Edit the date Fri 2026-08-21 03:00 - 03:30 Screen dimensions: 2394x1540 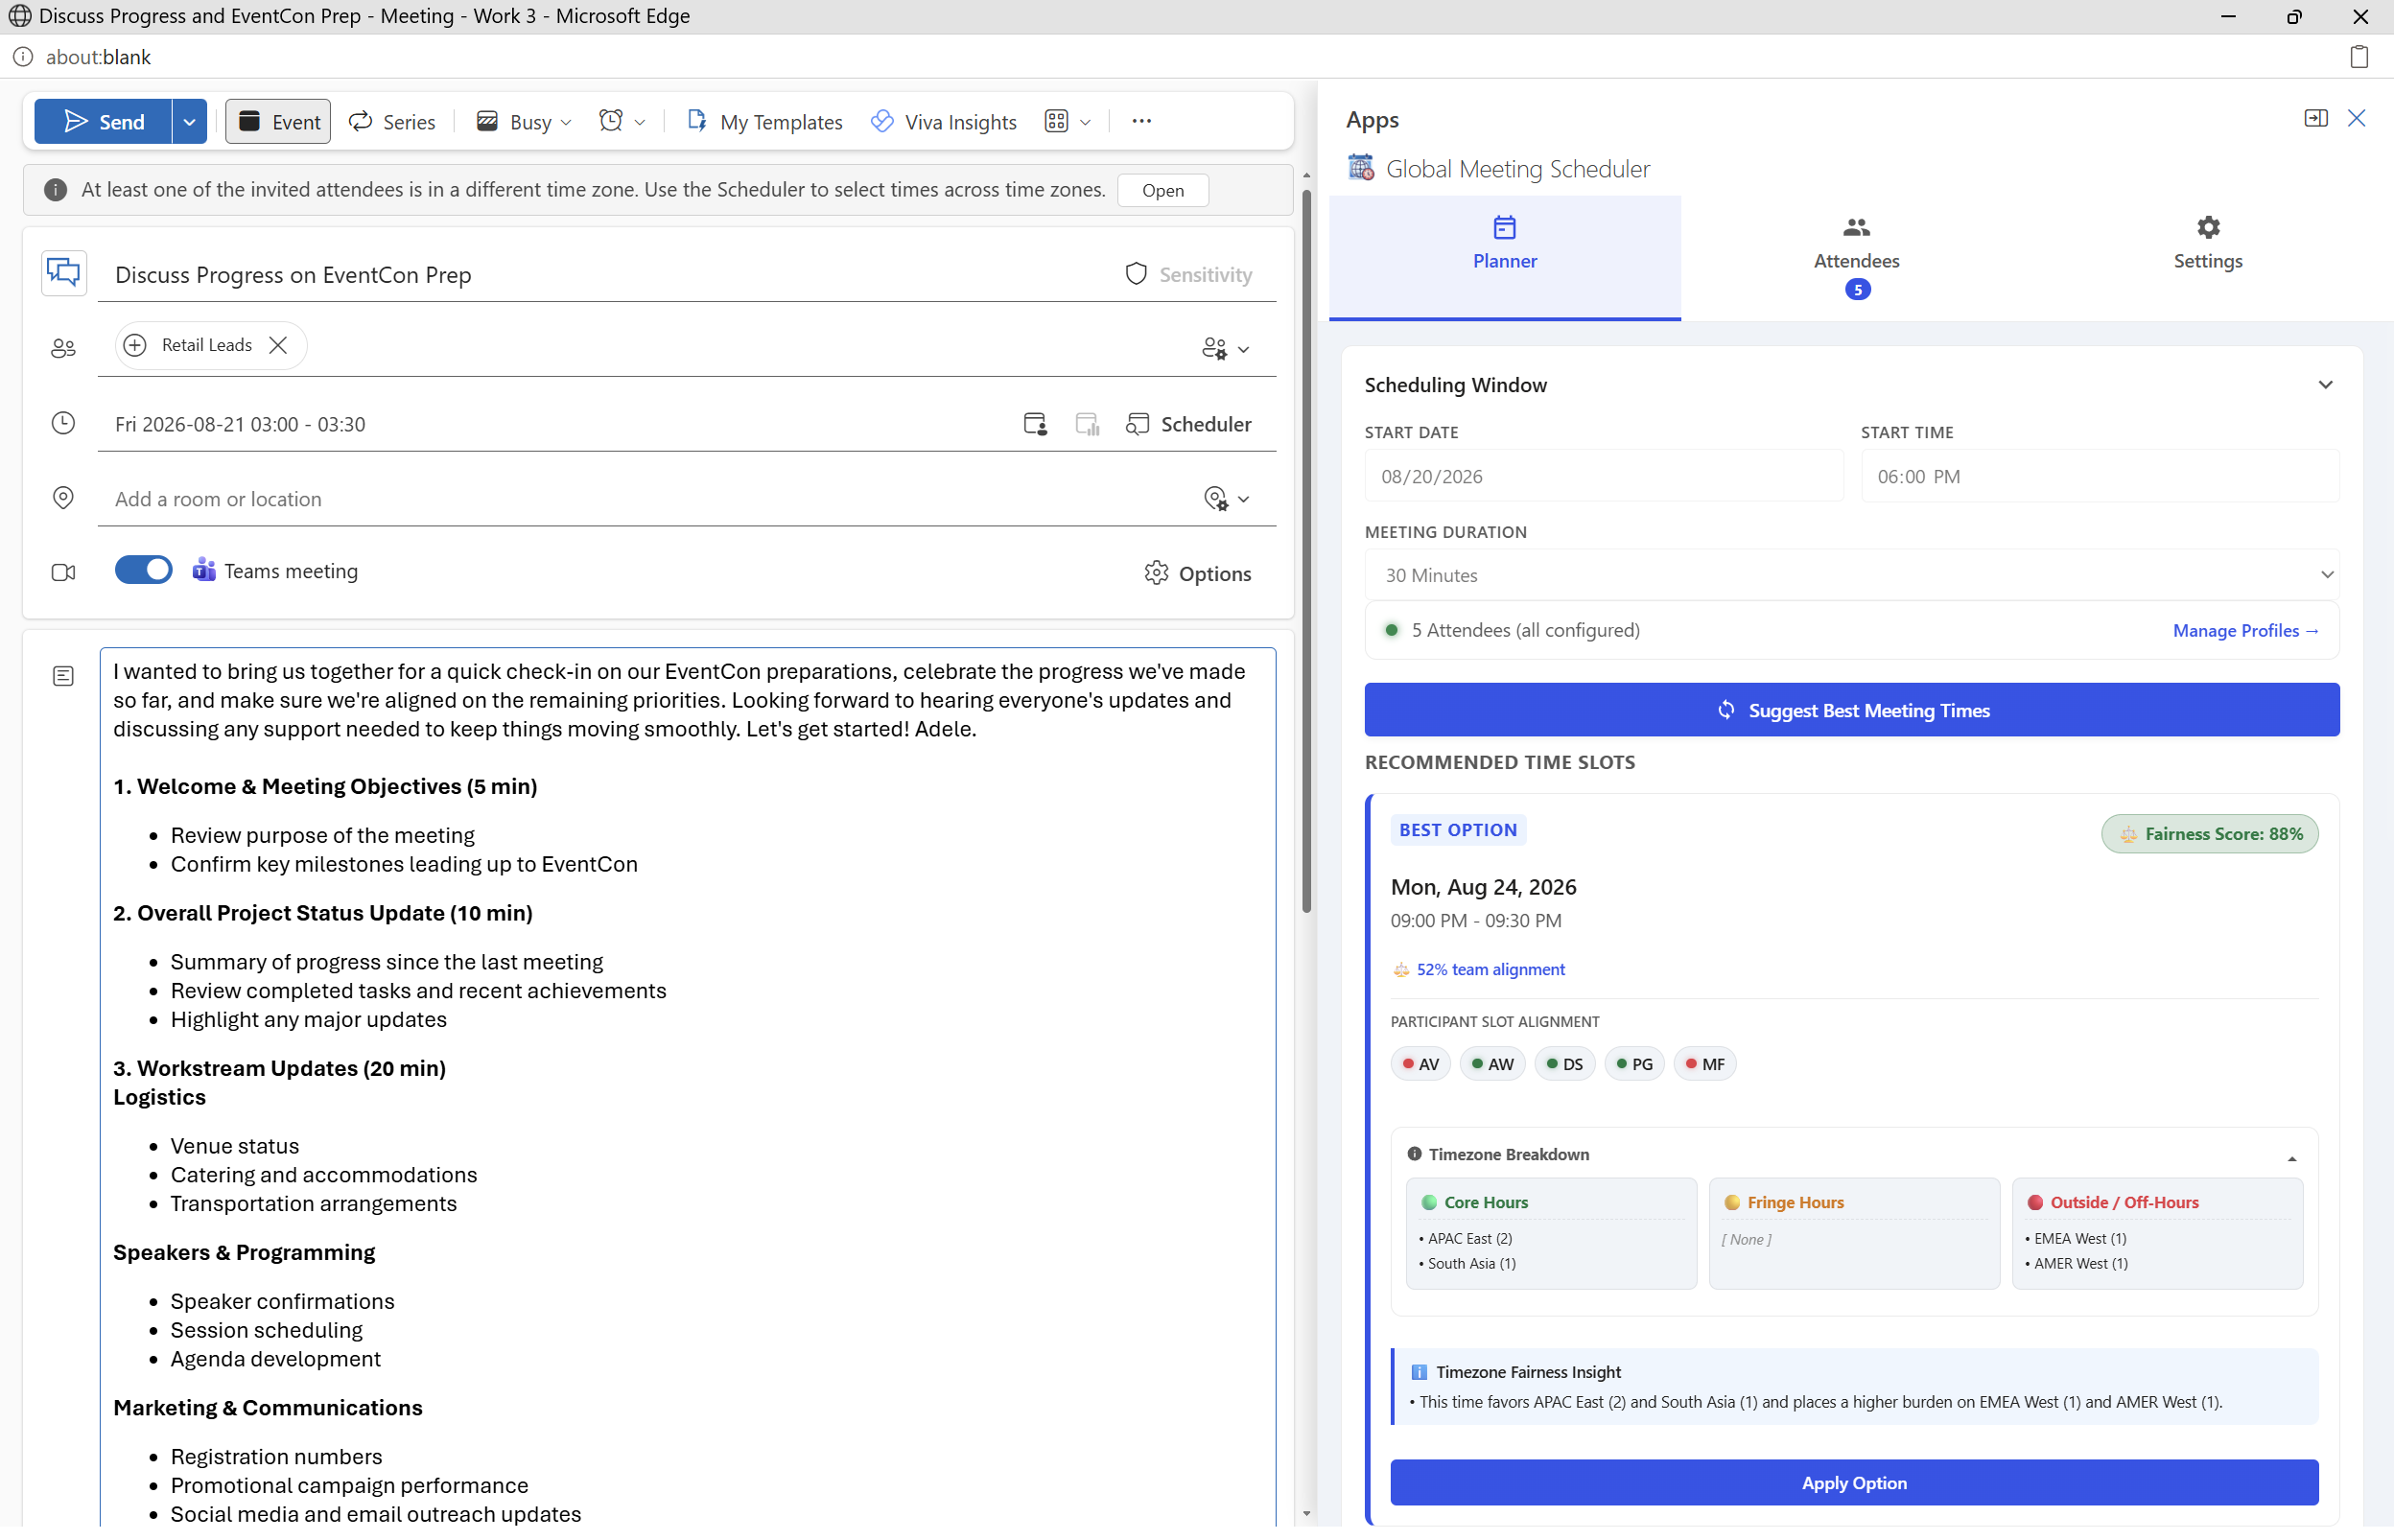240,424
